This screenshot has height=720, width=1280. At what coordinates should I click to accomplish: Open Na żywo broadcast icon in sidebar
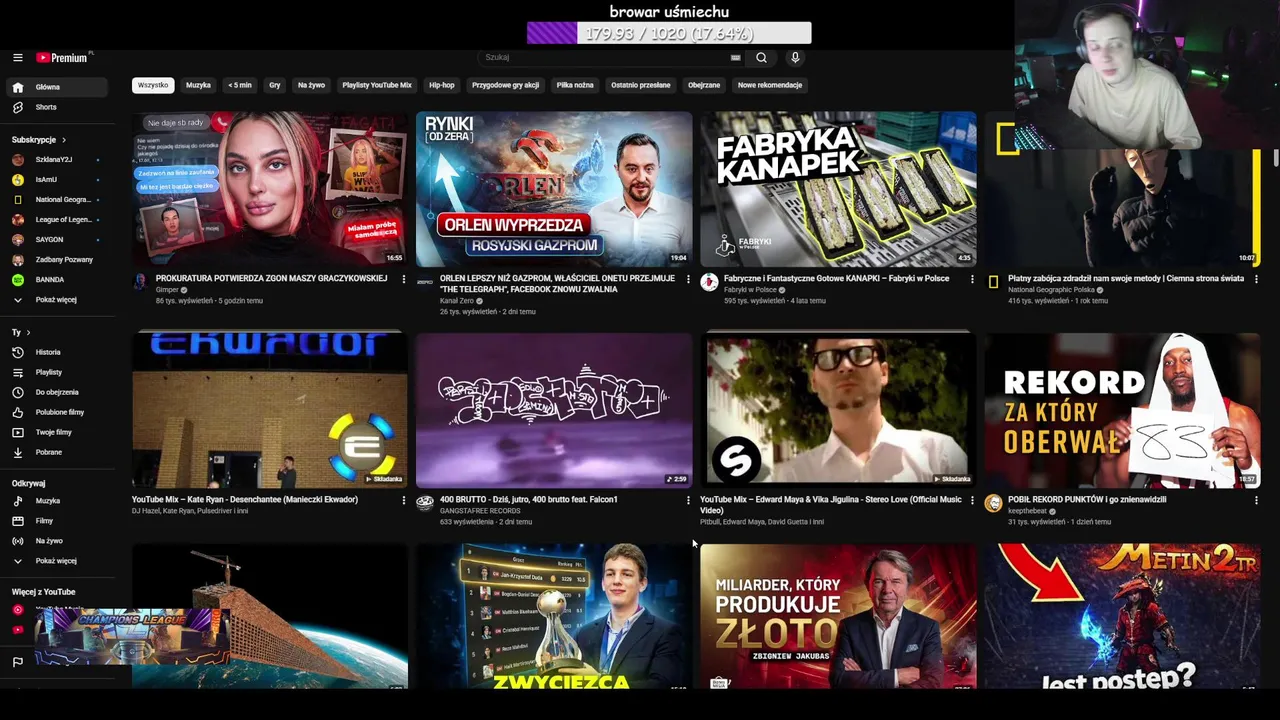tap(17, 541)
